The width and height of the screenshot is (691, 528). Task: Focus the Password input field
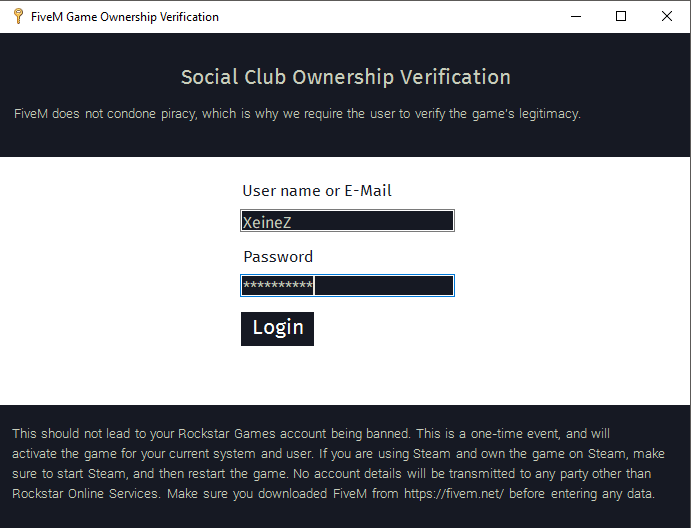pos(347,286)
